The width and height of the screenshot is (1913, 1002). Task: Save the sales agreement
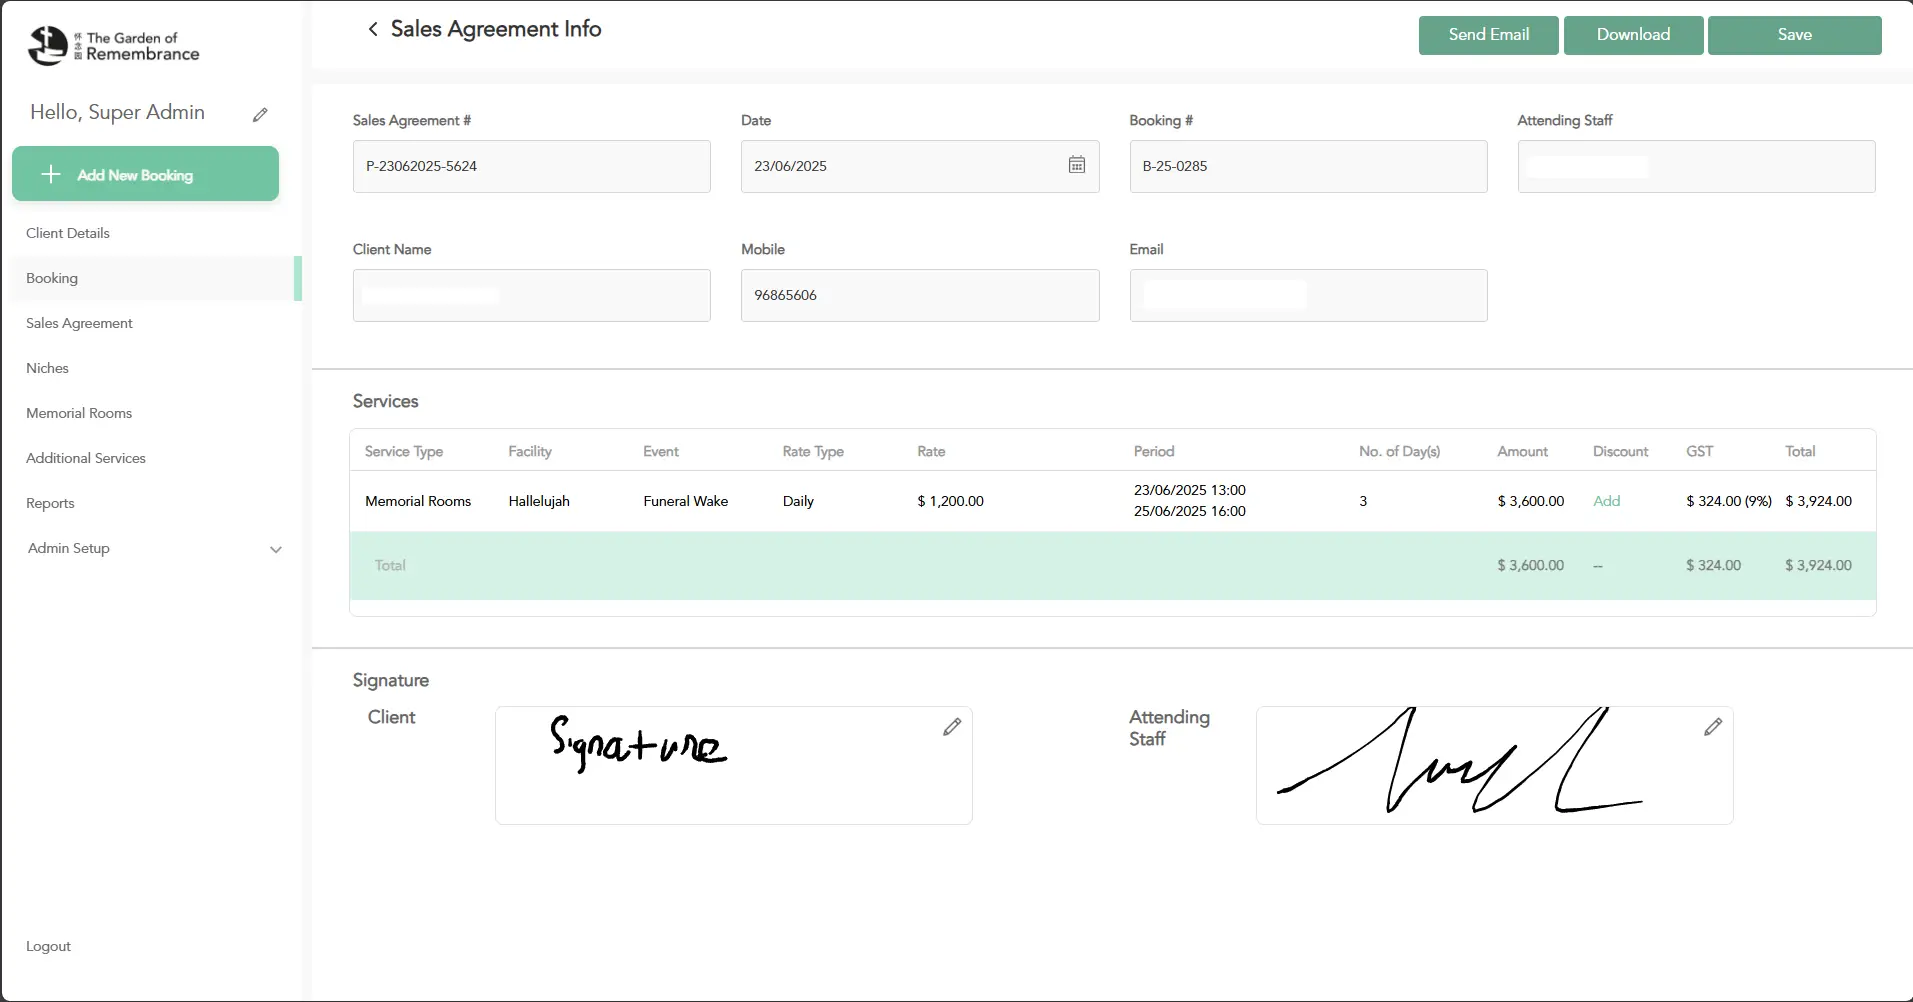tap(1794, 35)
